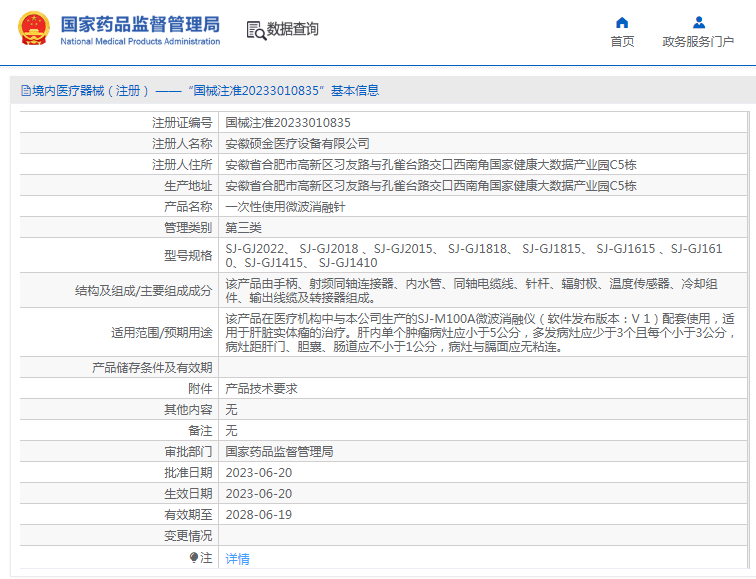
Task: Click the 有效期至 label
Action: coord(188,515)
